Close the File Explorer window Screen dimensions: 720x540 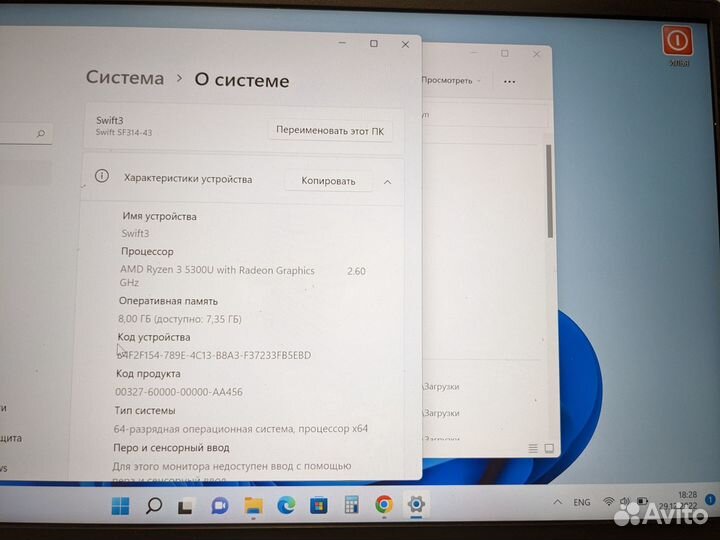536,54
